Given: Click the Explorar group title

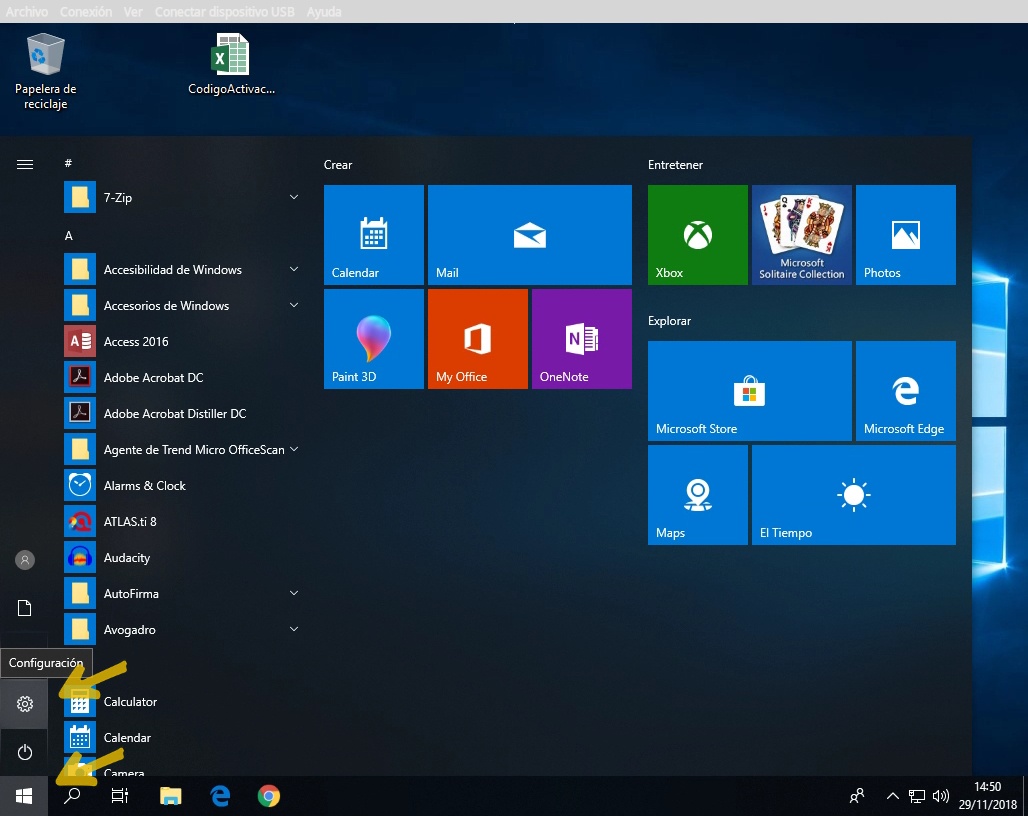Looking at the screenshot, I should (669, 321).
